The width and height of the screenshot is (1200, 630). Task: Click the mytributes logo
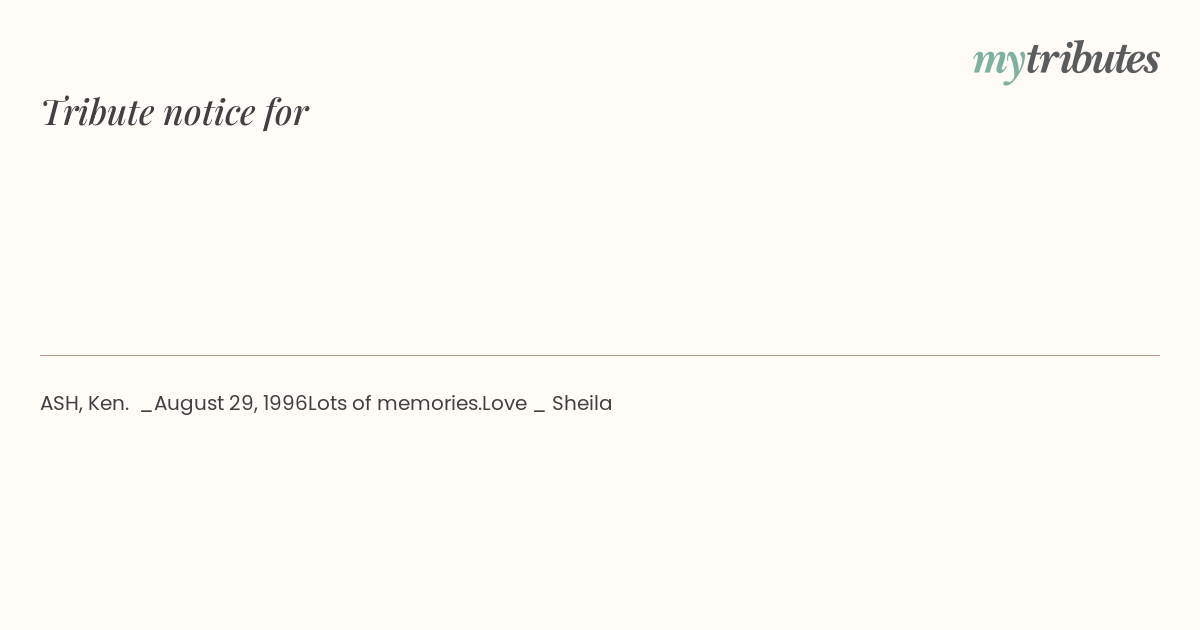tap(1066, 60)
